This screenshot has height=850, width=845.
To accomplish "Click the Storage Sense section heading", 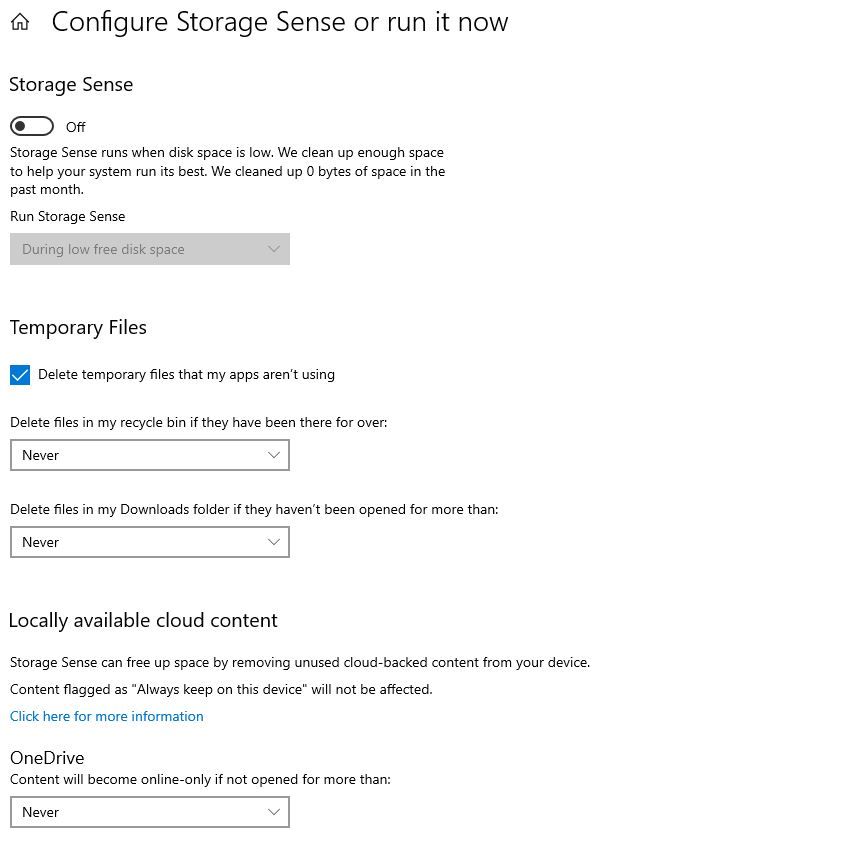I will pyautogui.click(x=71, y=85).
